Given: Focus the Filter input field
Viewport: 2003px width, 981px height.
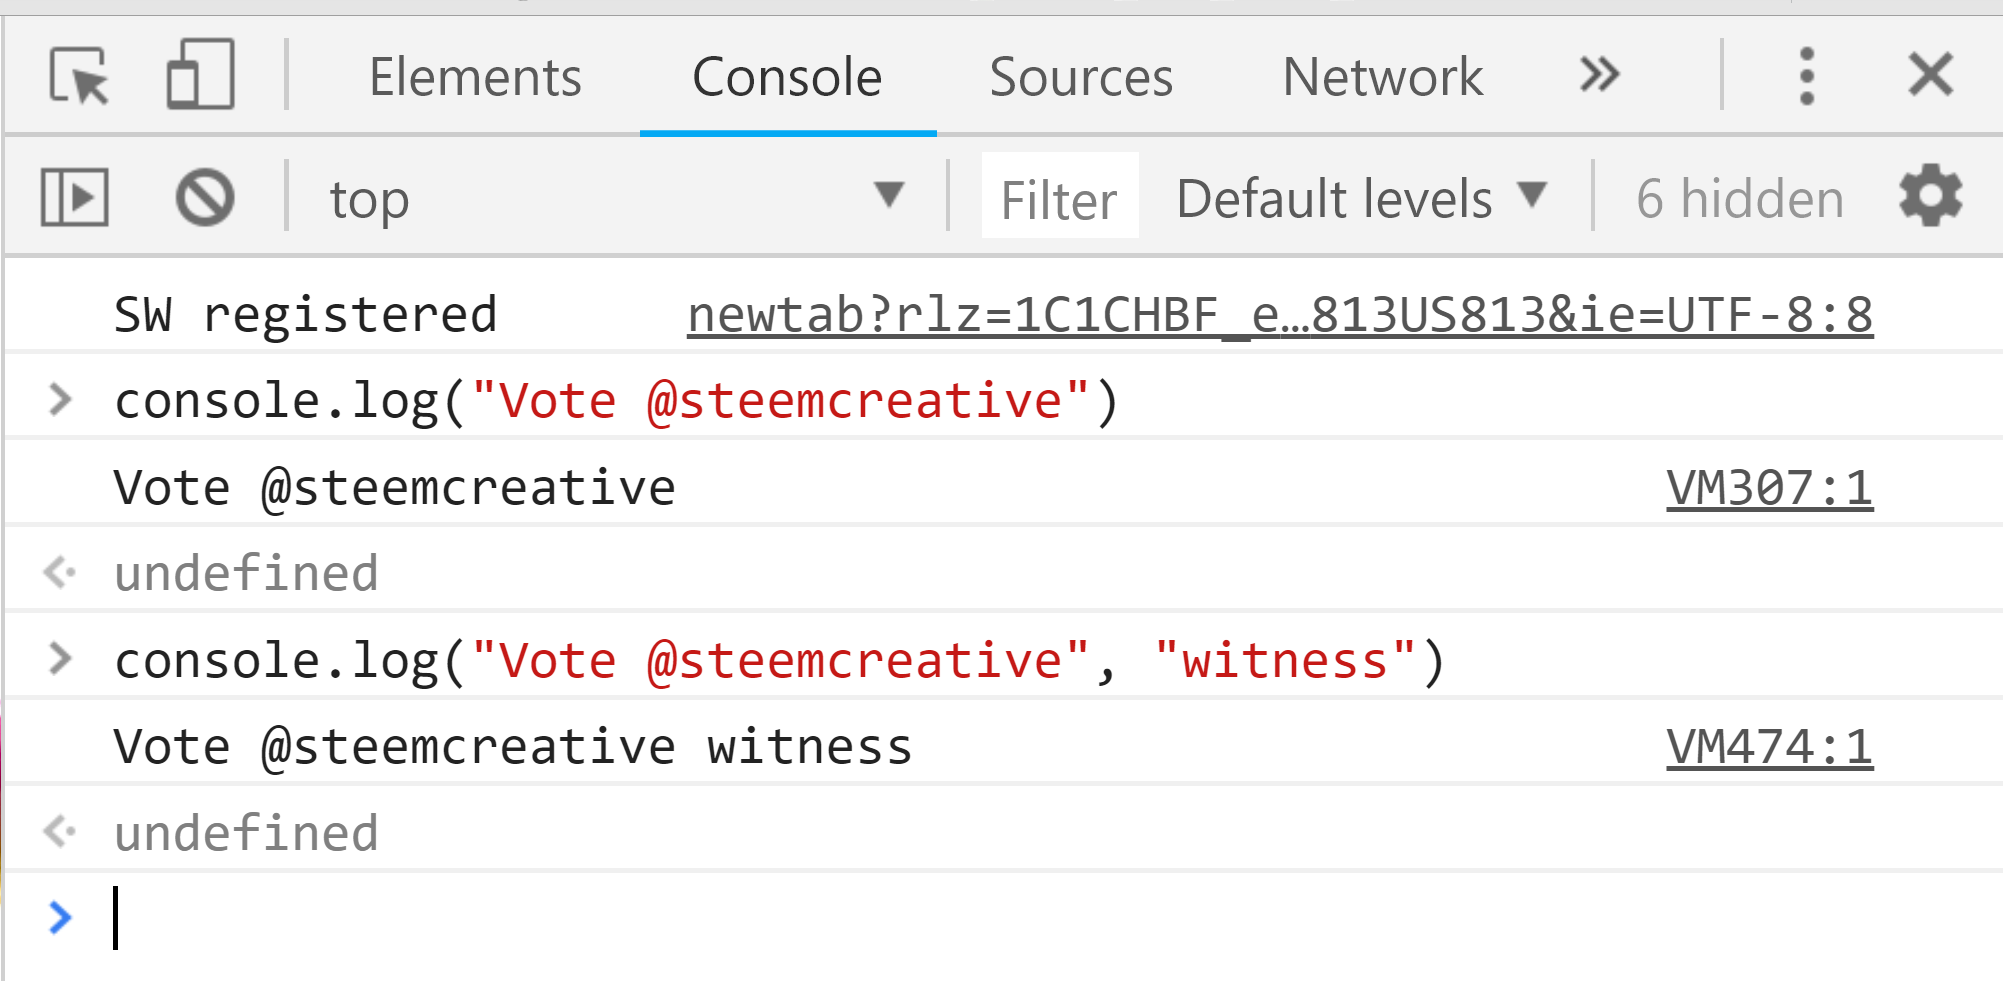Looking at the screenshot, I should click(1060, 196).
